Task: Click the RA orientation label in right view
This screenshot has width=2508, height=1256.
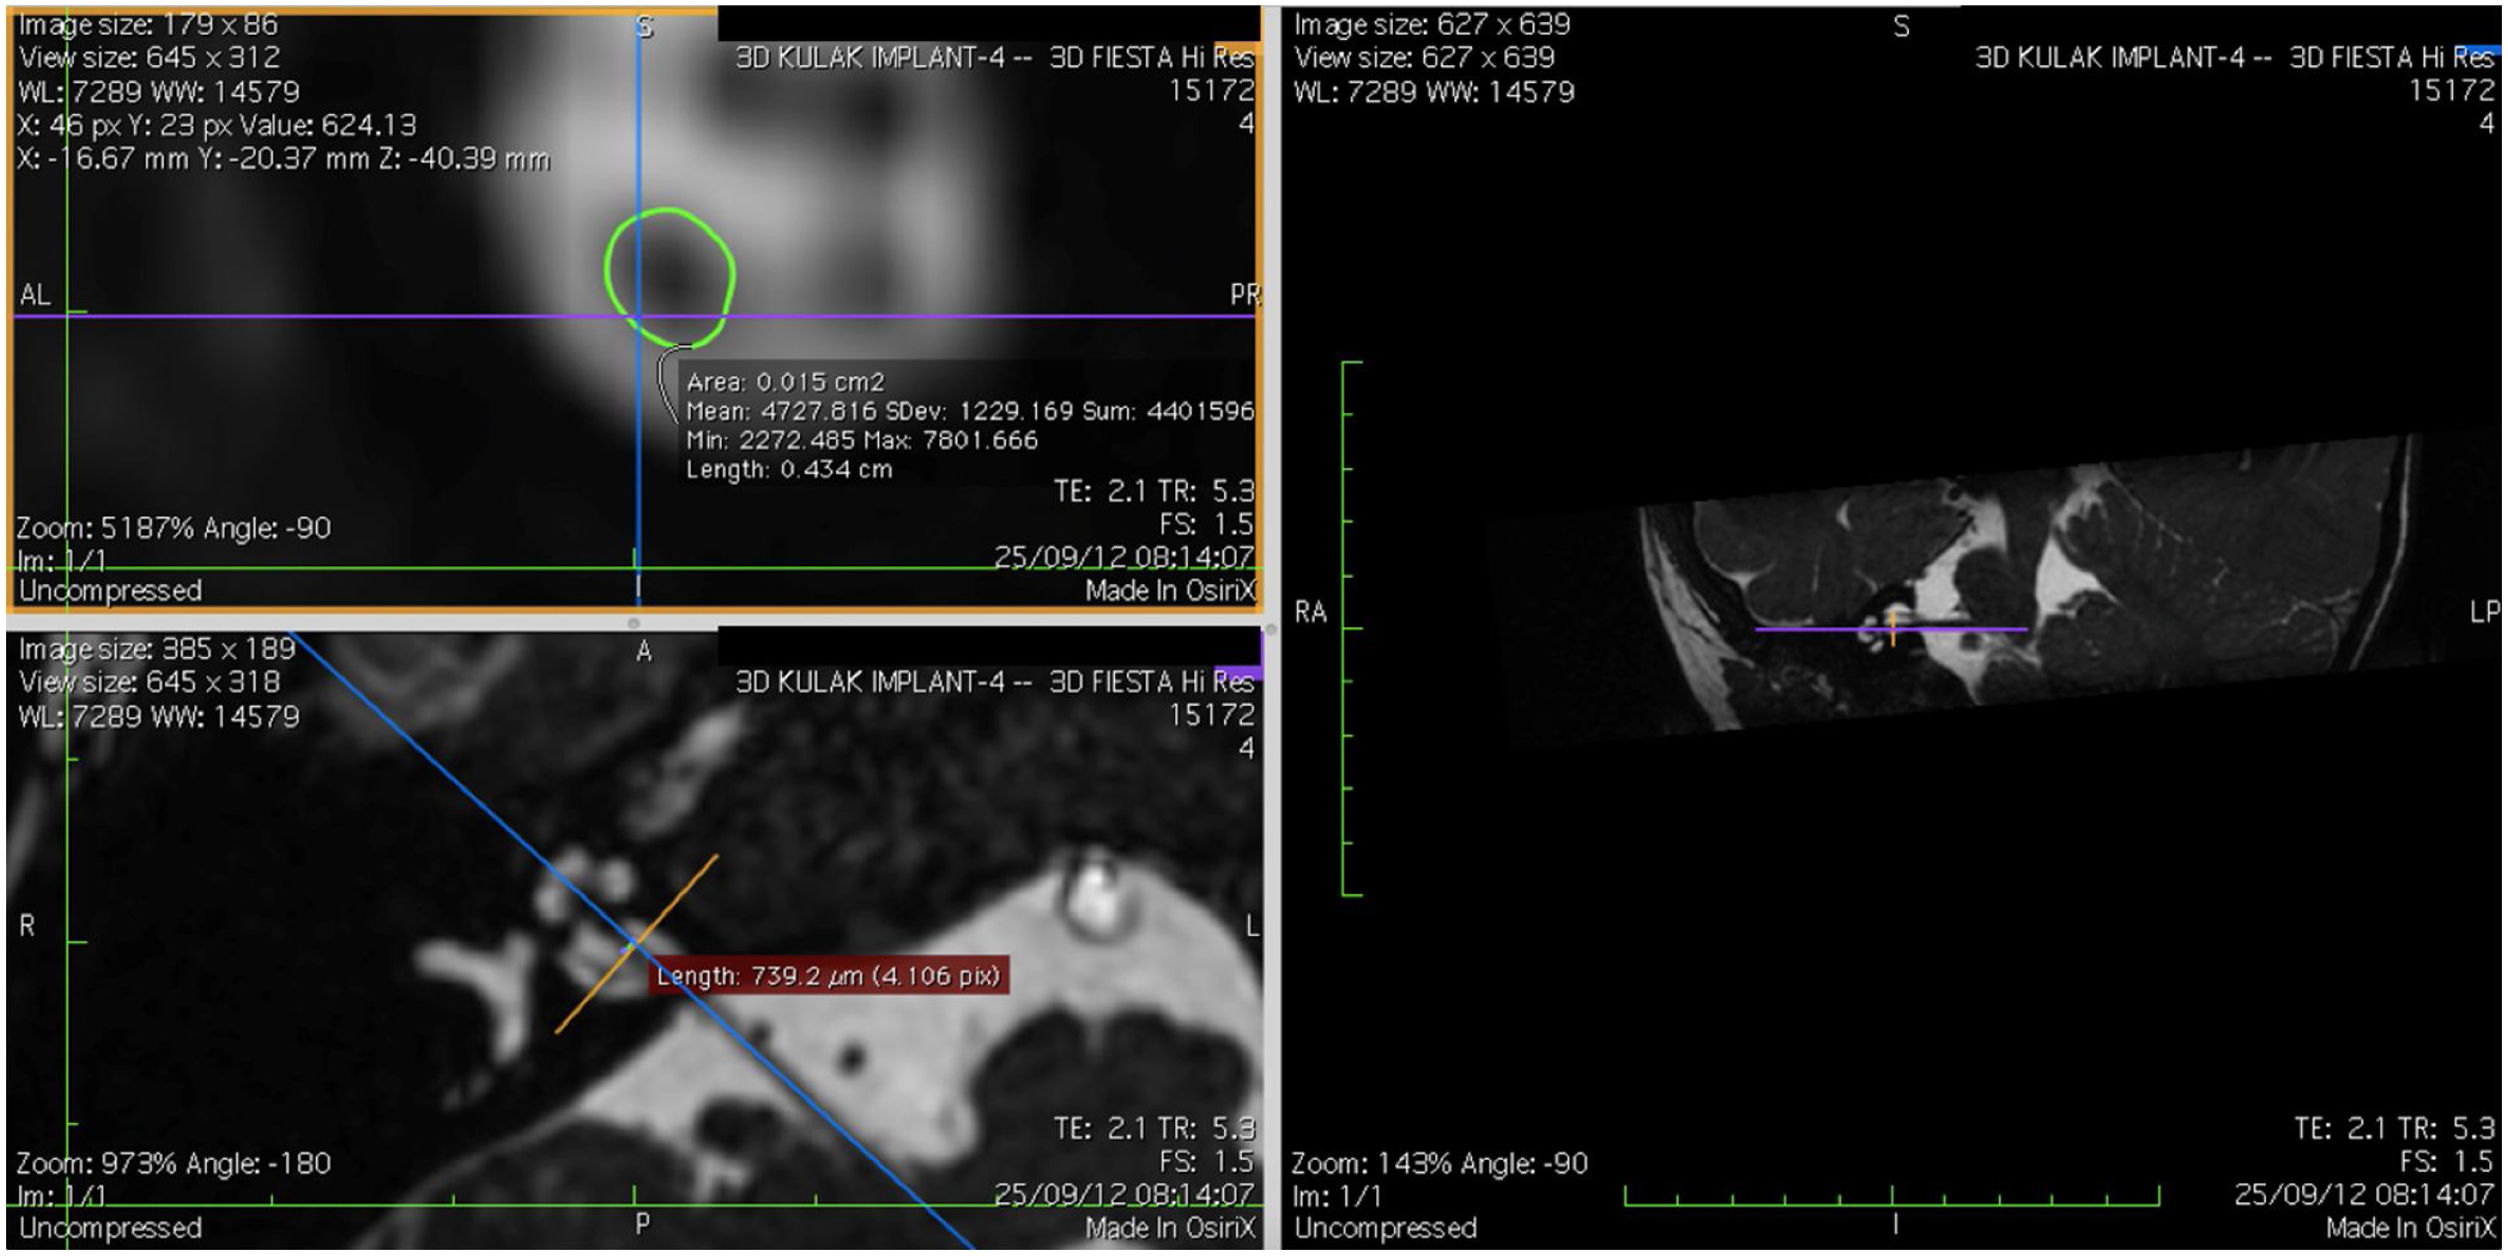Action: point(1310,612)
